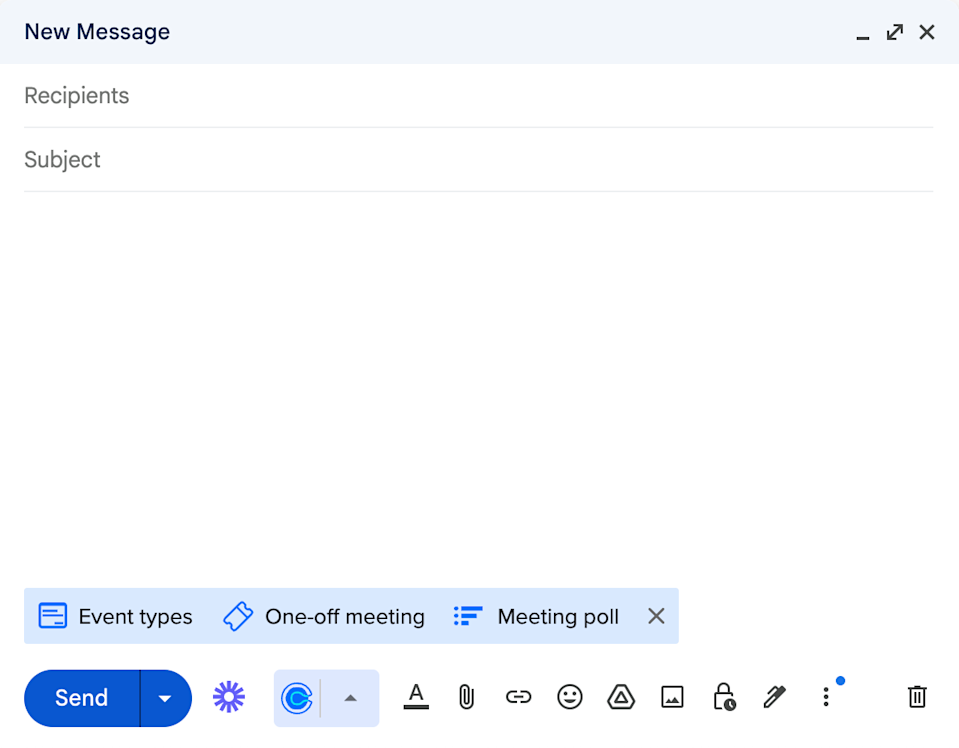The image size is (959, 748).
Task: Select the Meeting poll option
Action: [x=535, y=616]
